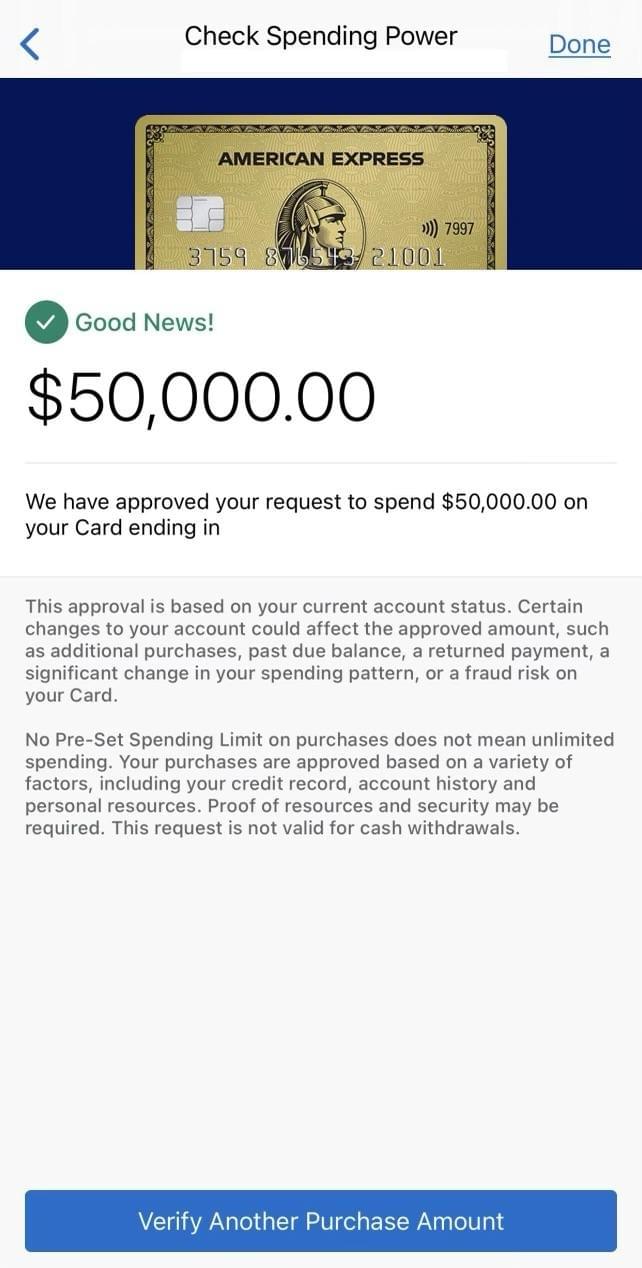Tap the back chevron arrow
The width and height of the screenshot is (642, 1268).
tap(31, 44)
